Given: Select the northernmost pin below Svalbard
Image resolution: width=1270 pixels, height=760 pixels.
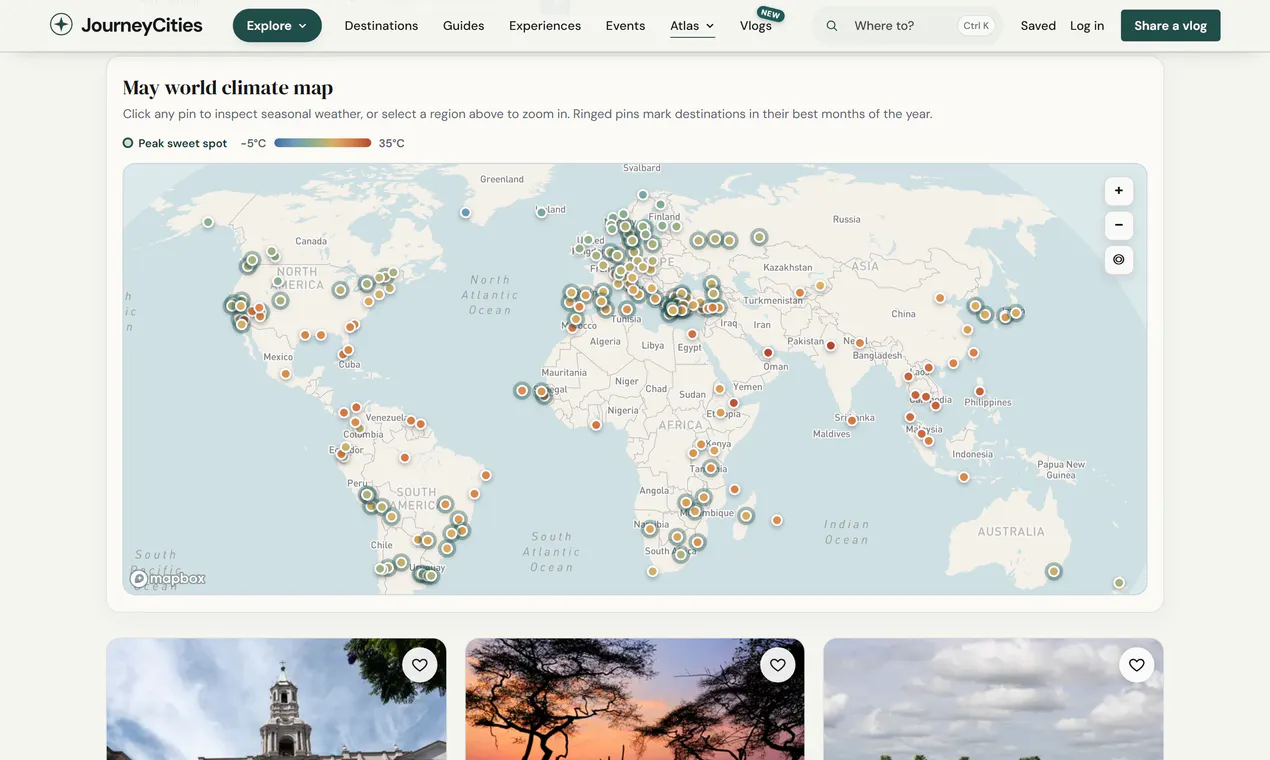Looking at the screenshot, I should [643, 195].
